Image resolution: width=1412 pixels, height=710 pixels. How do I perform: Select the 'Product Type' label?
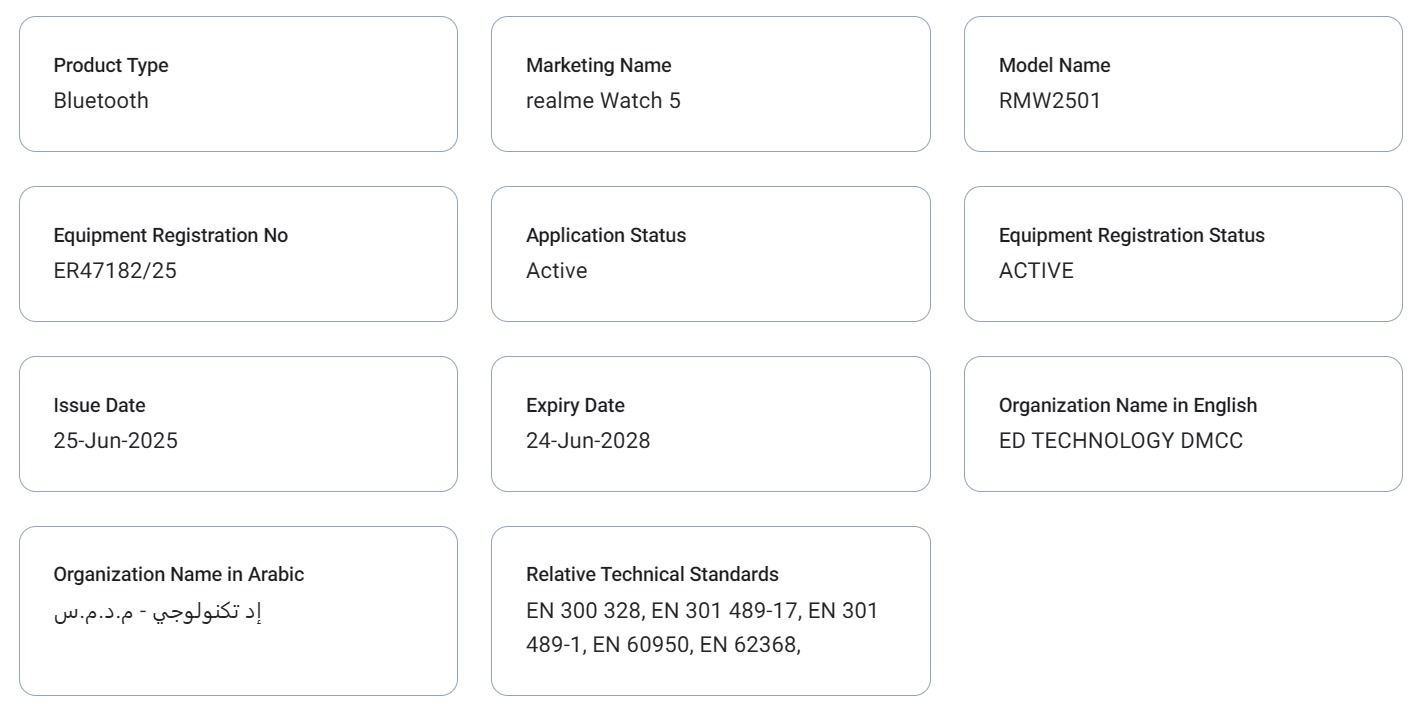pos(111,65)
